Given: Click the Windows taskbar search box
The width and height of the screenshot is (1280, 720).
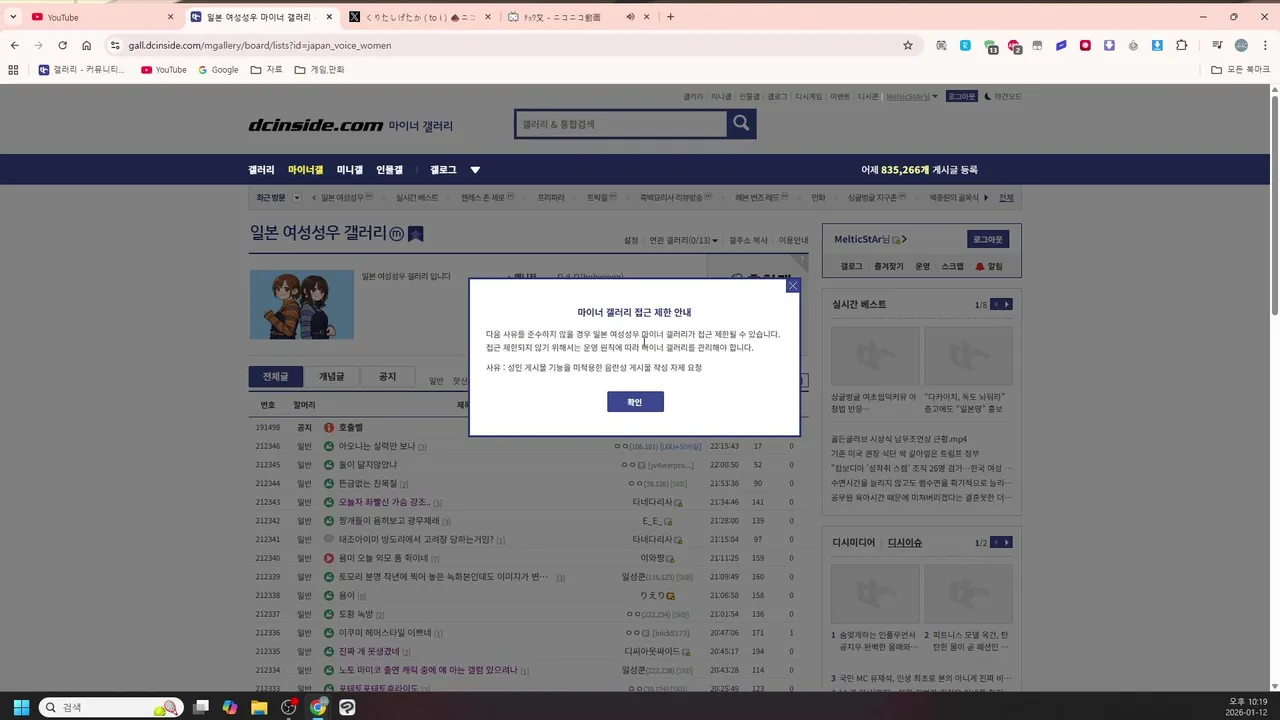Looking at the screenshot, I should coord(112,707).
